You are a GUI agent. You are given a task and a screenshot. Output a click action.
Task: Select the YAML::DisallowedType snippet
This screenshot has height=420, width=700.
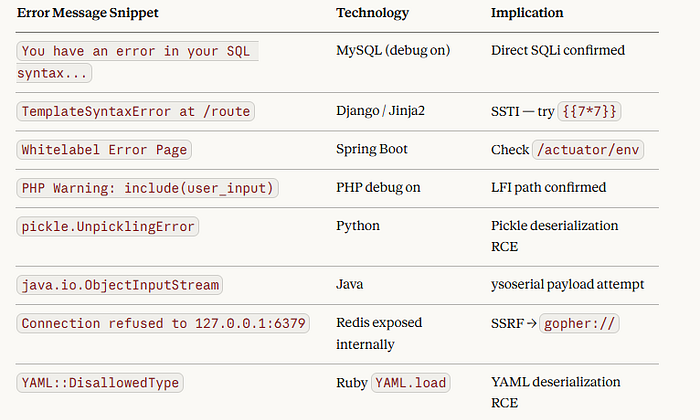point(100,383)
